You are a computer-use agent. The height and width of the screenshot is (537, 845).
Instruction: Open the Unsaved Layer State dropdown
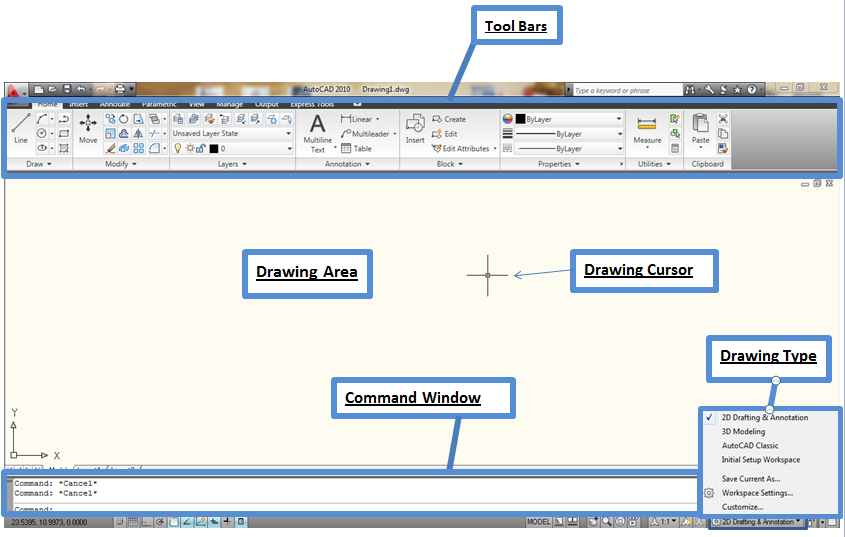pos(232,133)
